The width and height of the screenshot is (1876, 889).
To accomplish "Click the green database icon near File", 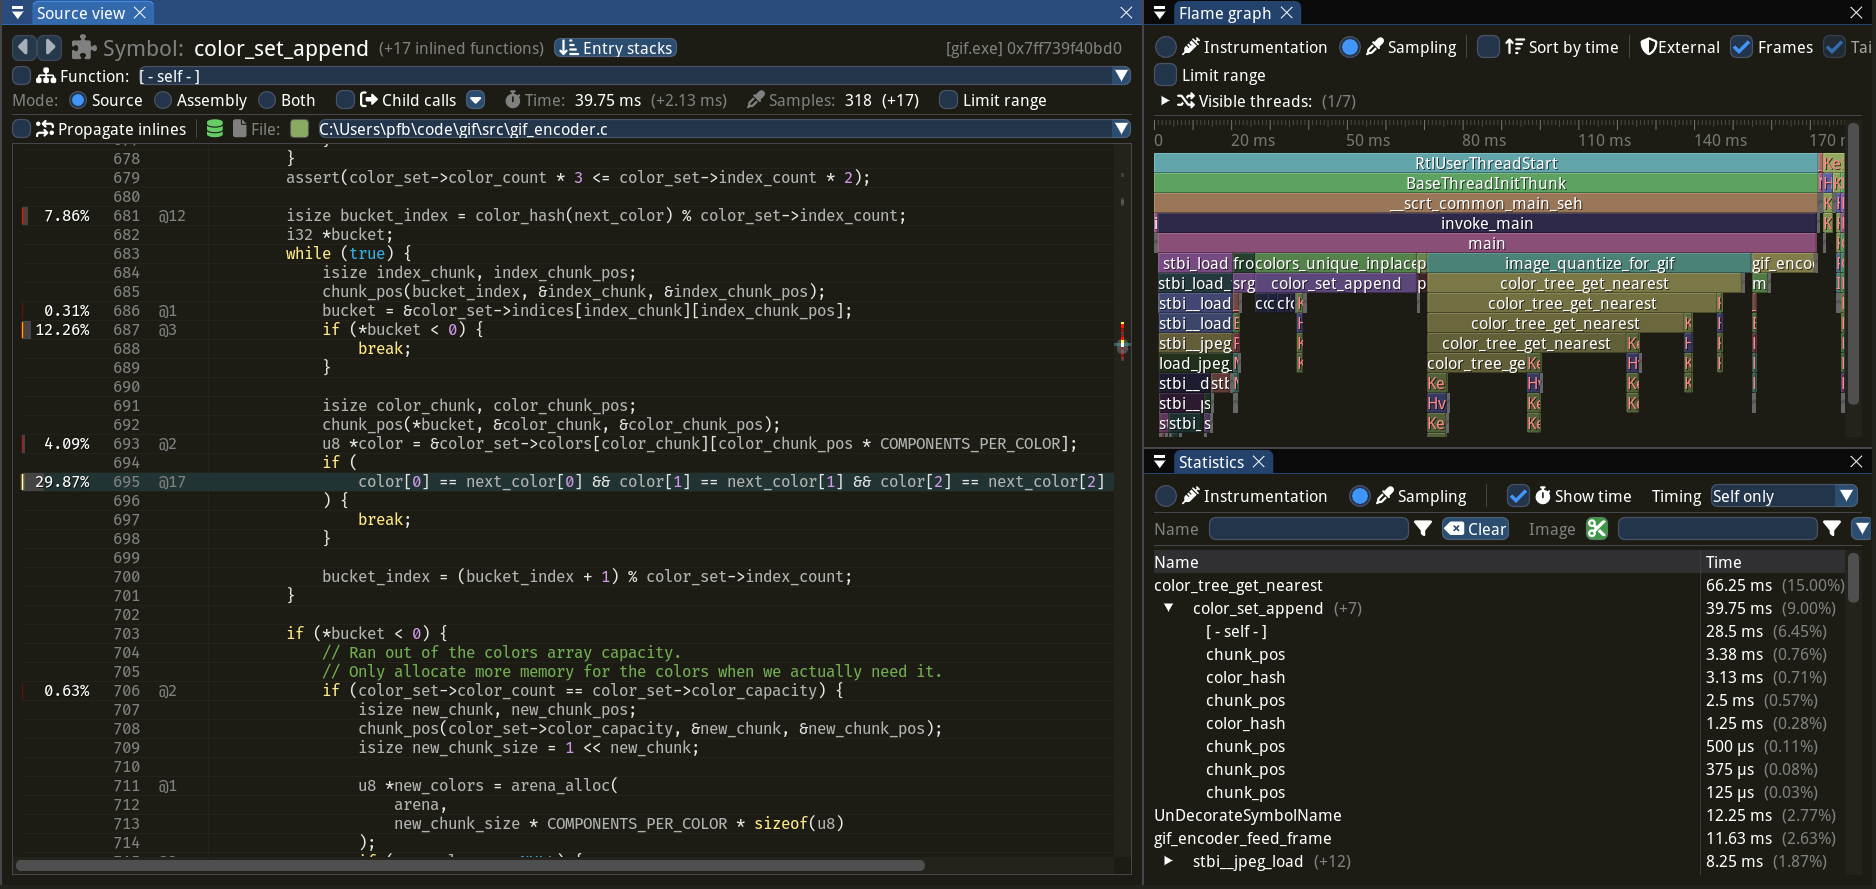I will point(214,128).
